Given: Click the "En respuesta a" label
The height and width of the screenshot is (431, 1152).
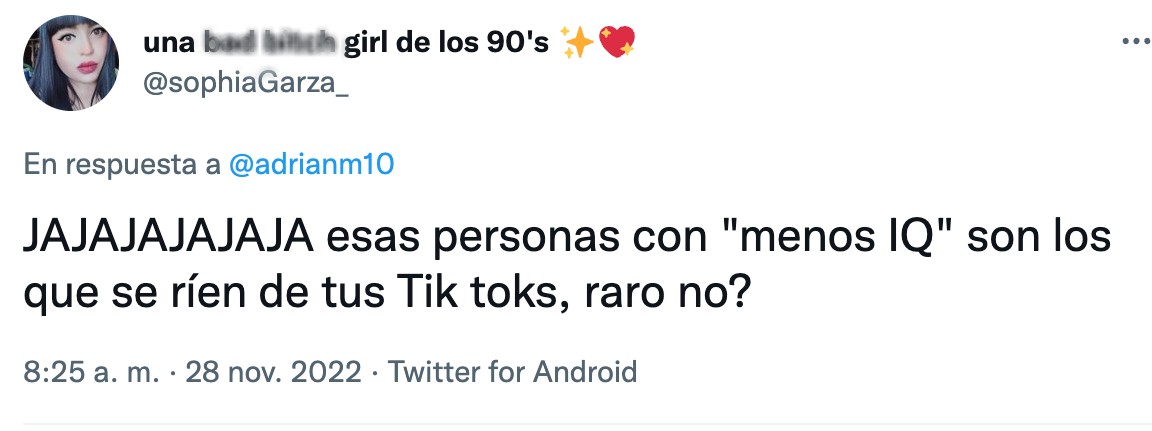Looking at the screenshot, I should [122, 165].
